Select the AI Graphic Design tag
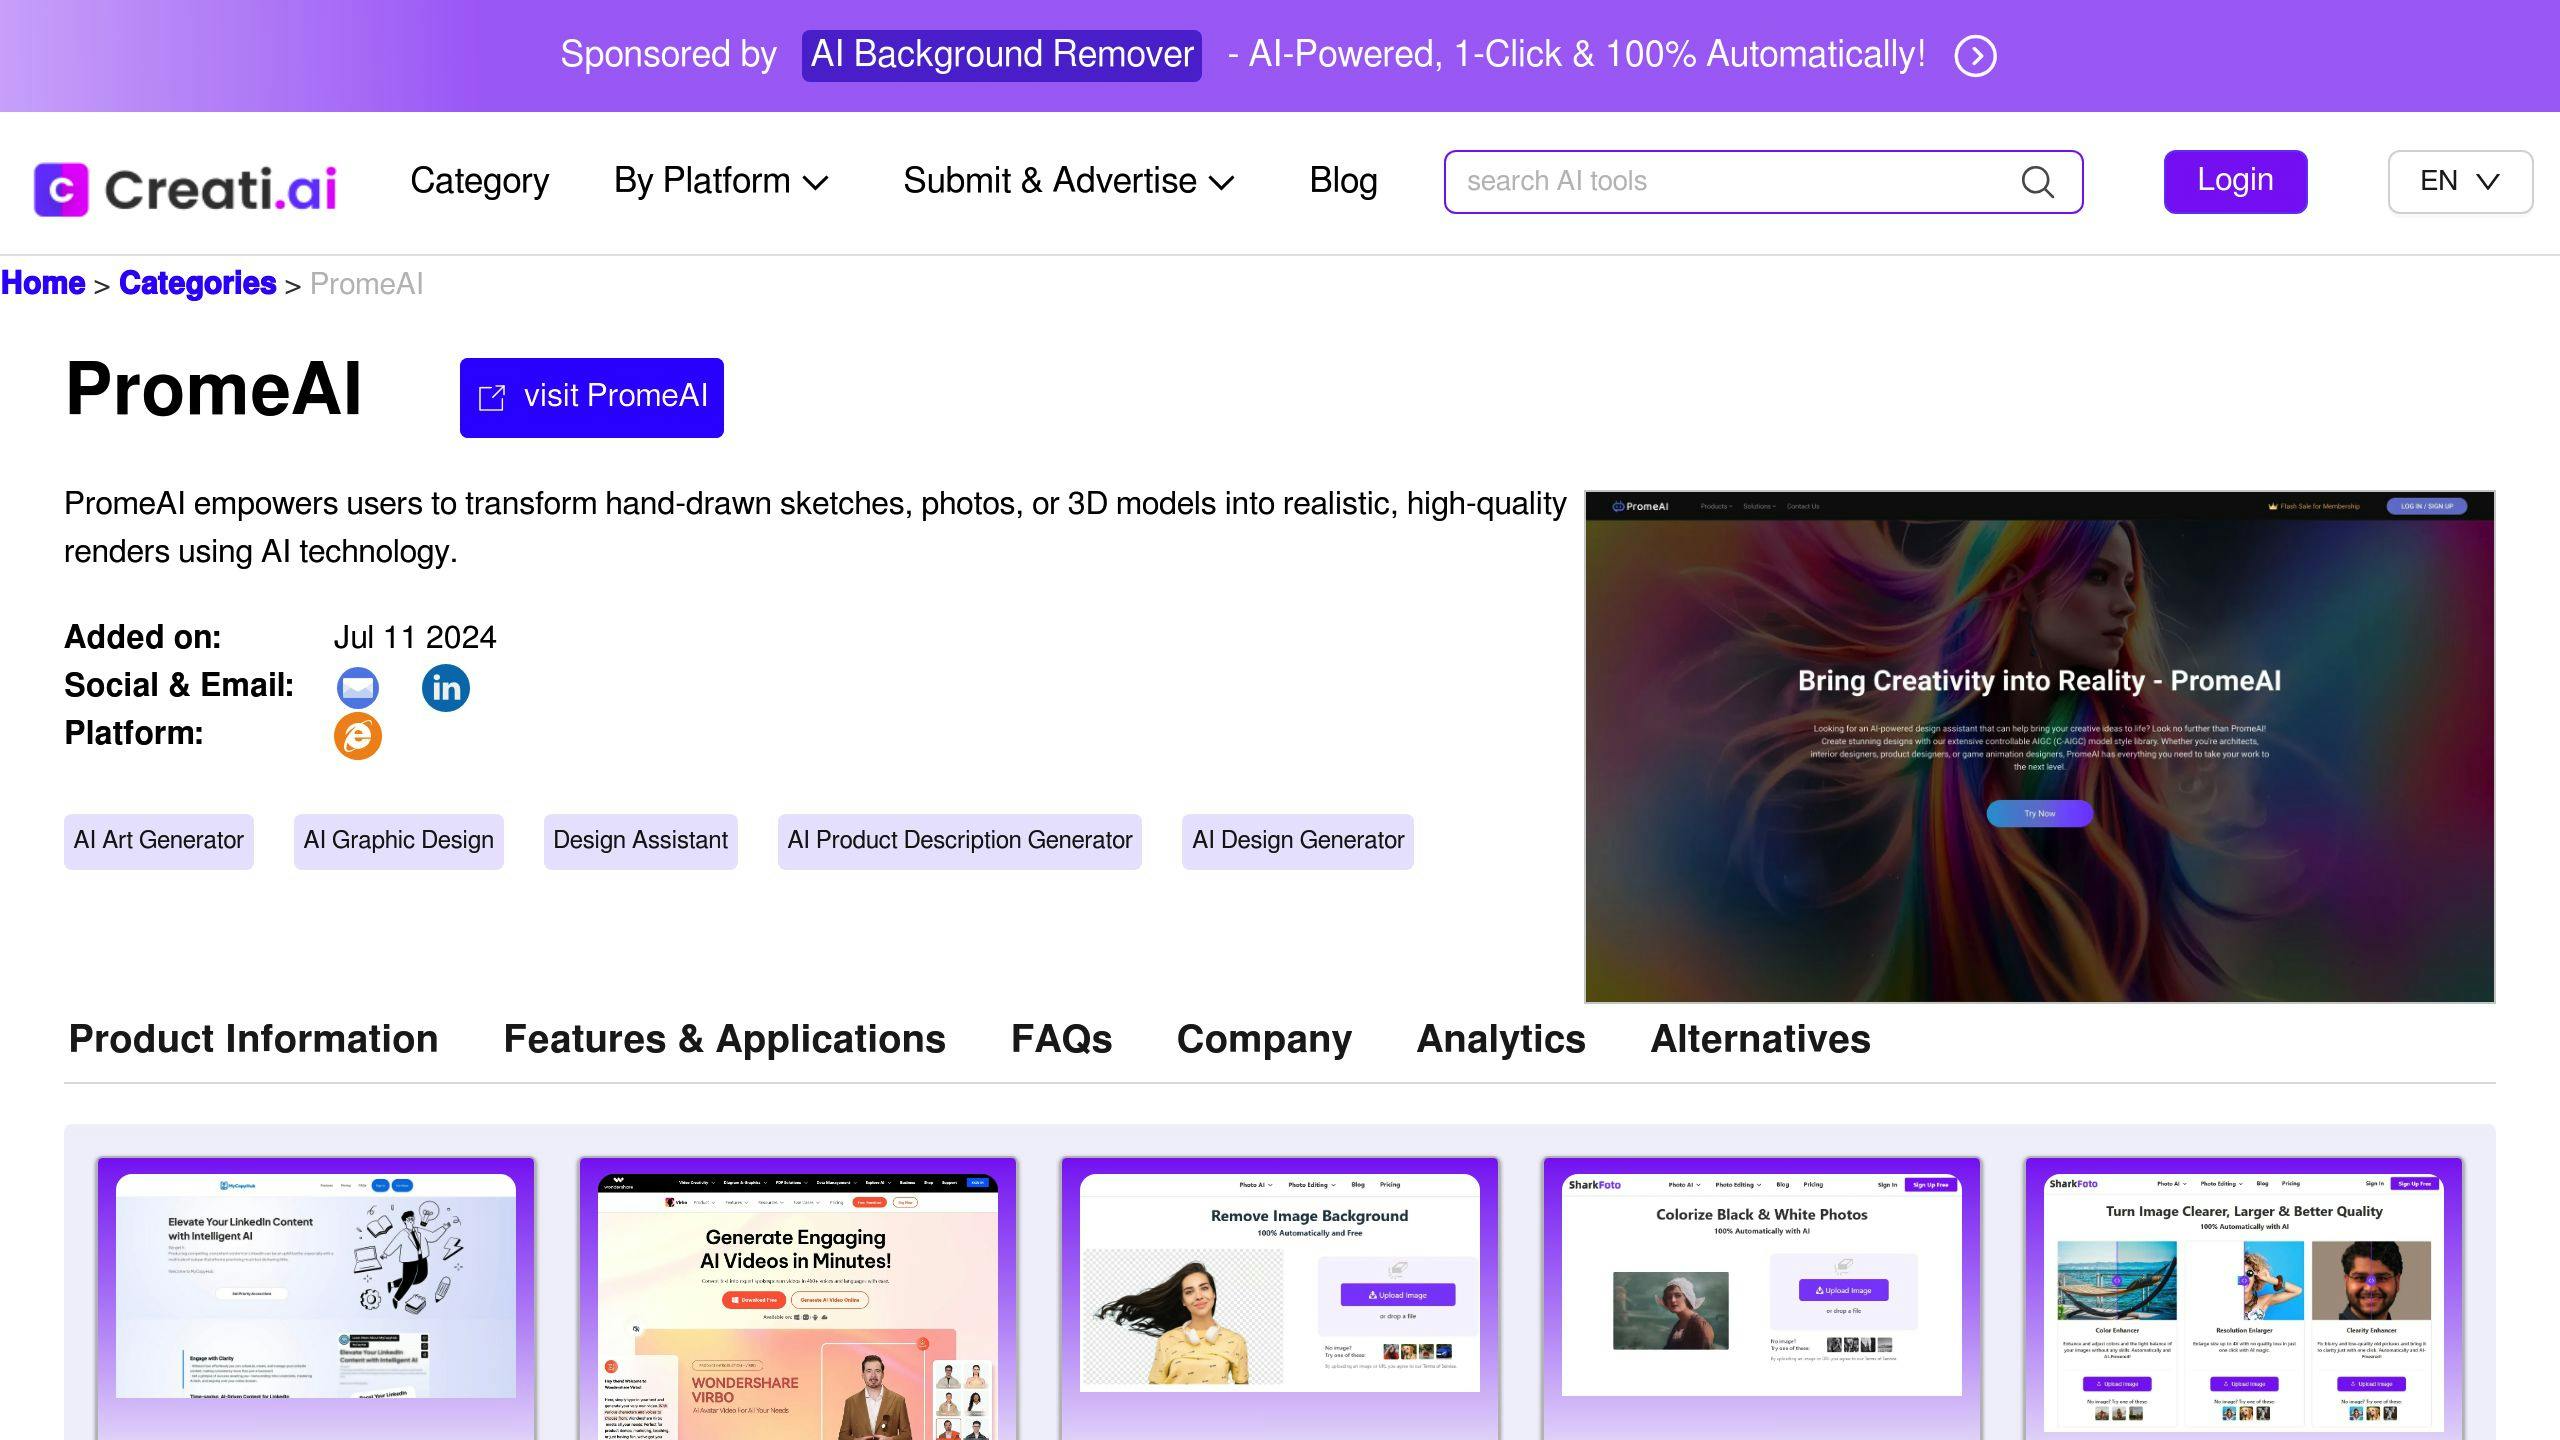 coord(398,841)
